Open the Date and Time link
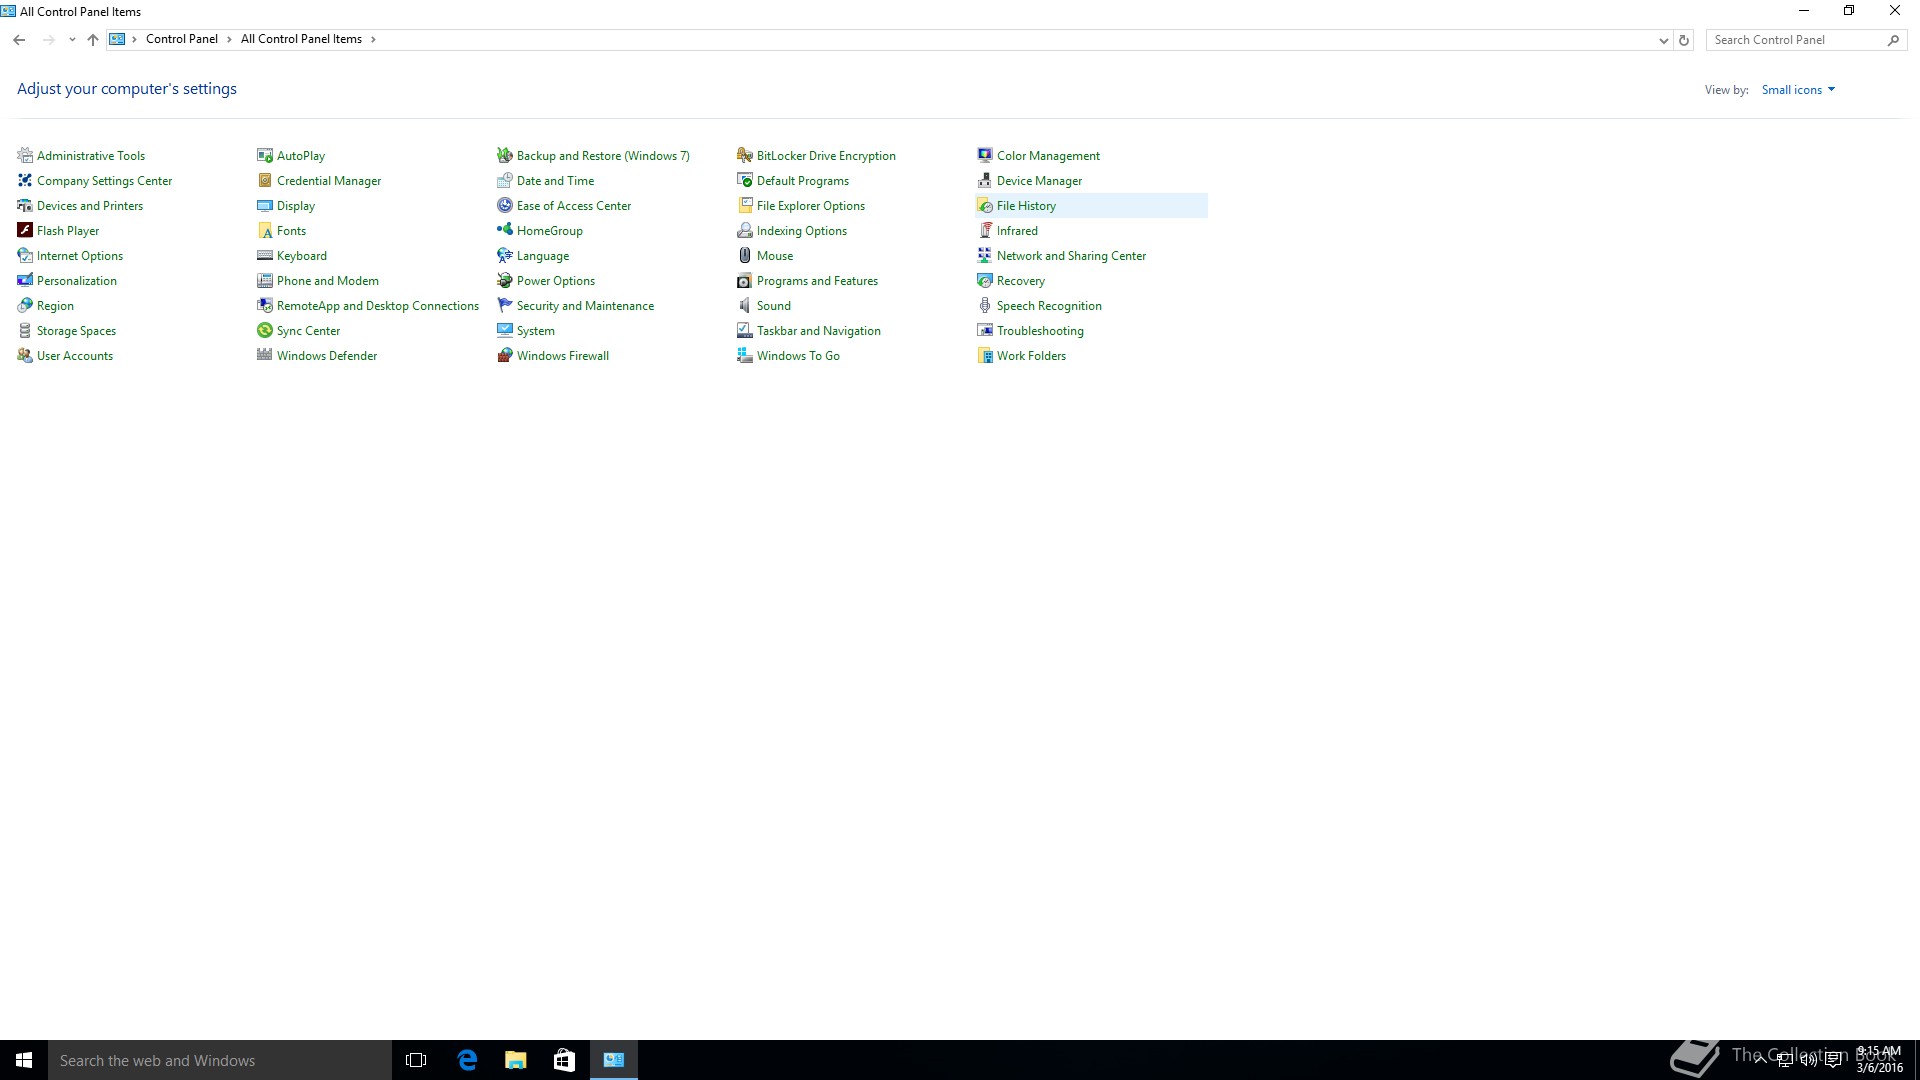This screenshot has height=1080, width=1920. pyautogui.click(x=555, y=180)
